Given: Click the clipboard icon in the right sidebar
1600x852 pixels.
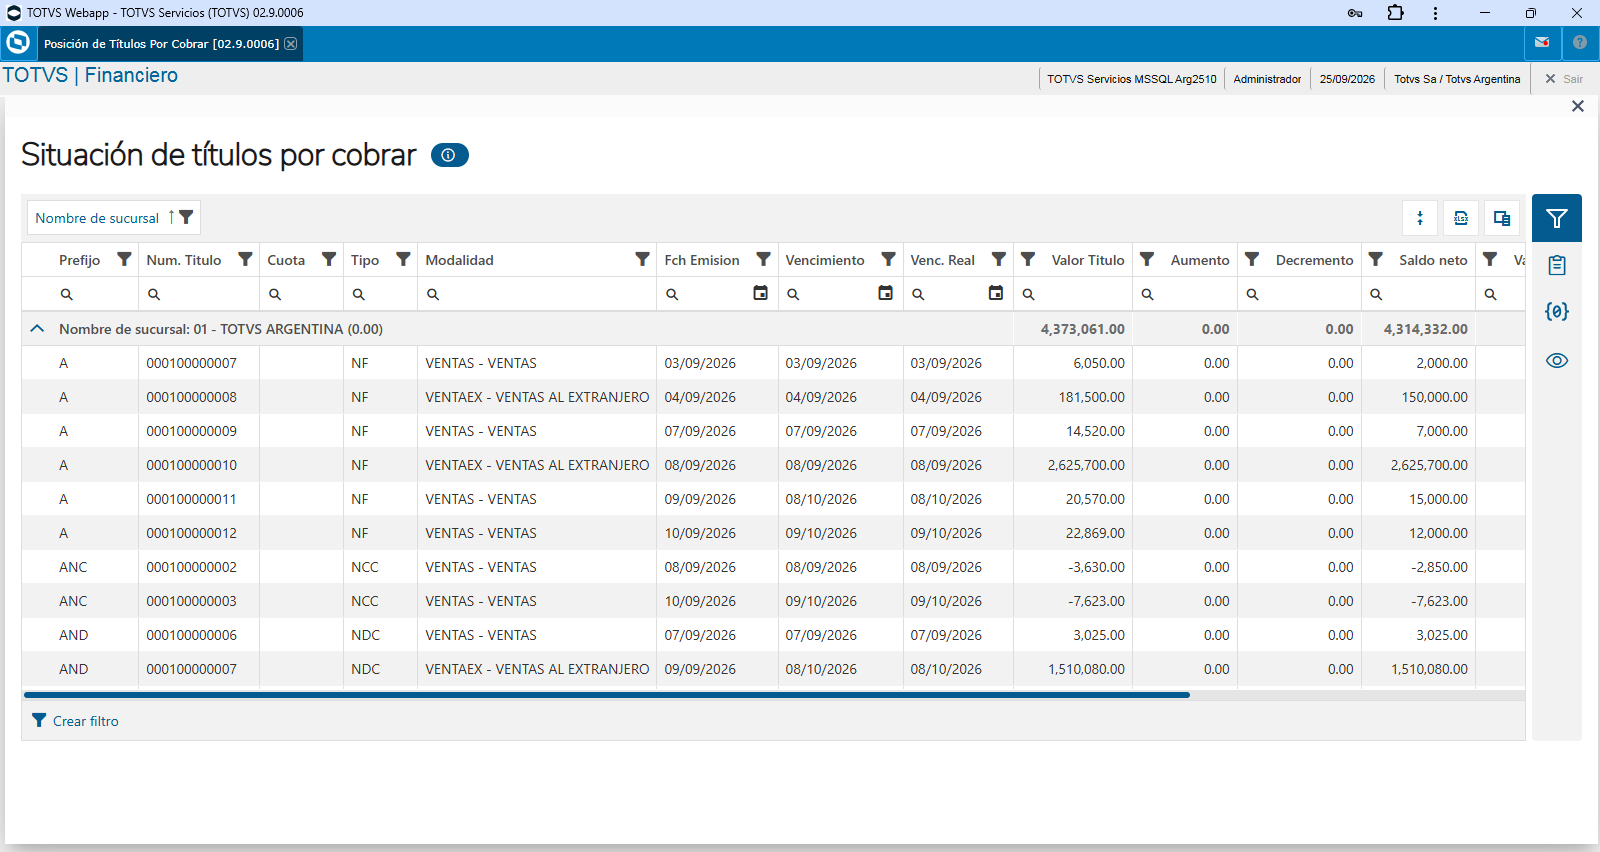Looking at the screenshot, I should (1557, 266).
